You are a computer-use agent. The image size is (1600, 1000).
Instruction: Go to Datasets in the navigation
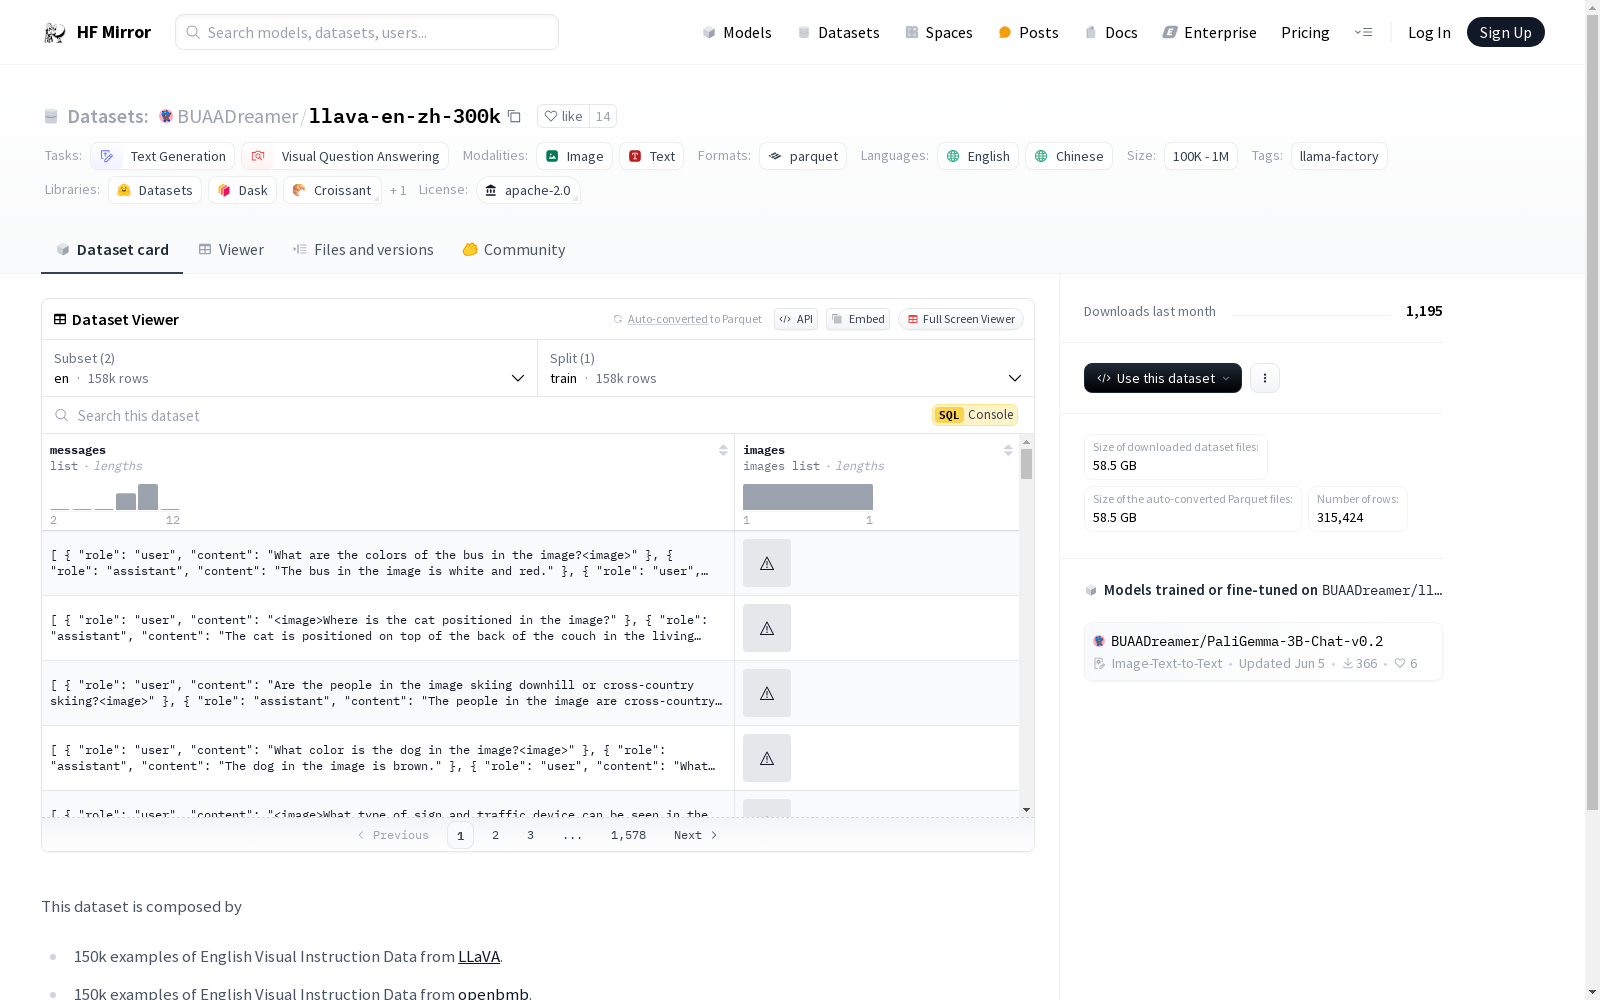(838, 32)
